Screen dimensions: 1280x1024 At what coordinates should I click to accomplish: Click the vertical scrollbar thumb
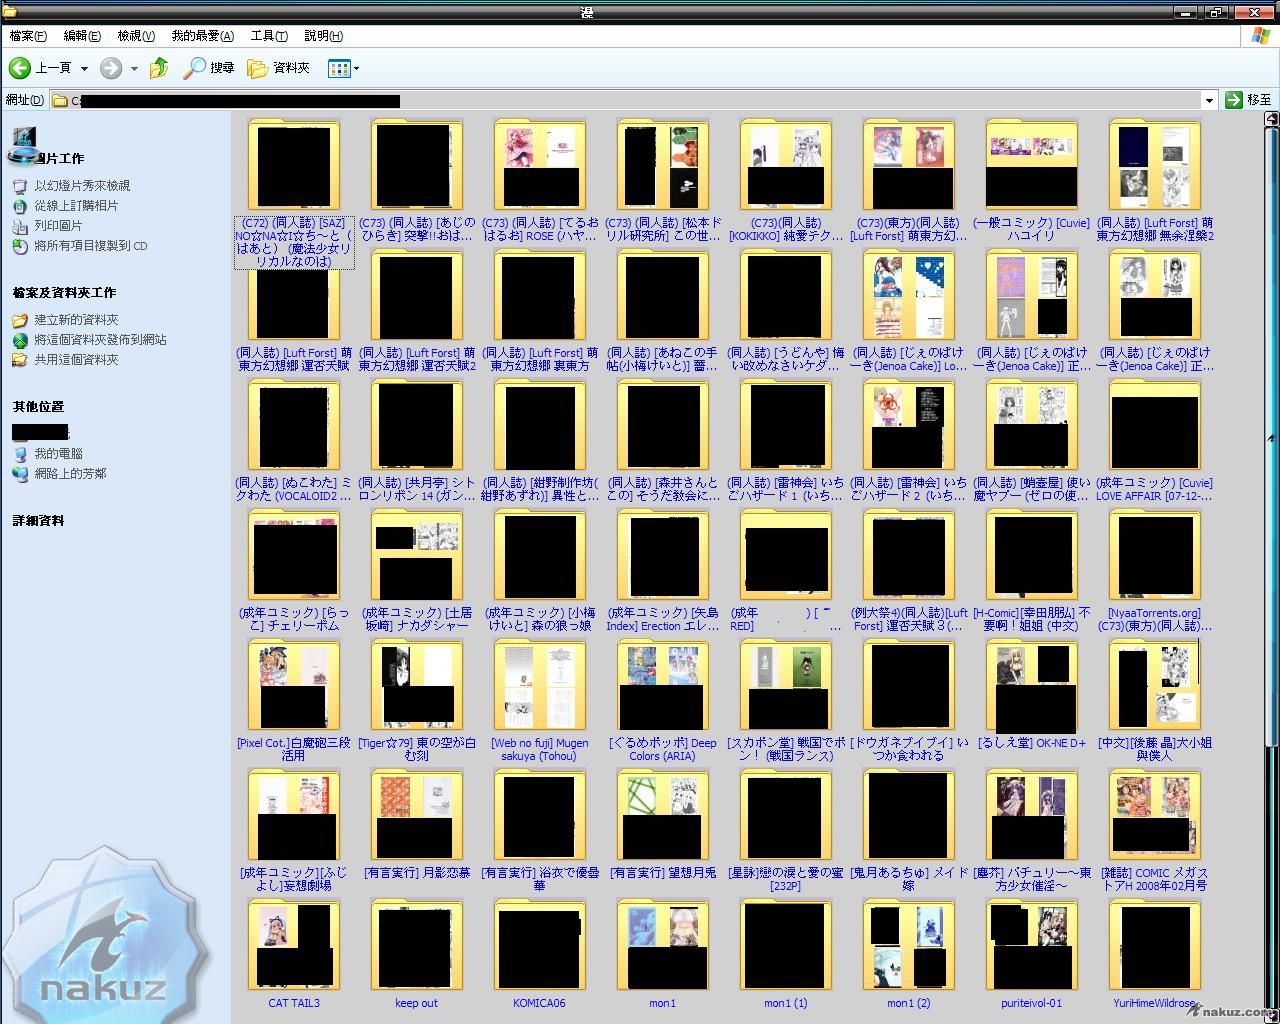(x=1271, y=436)
